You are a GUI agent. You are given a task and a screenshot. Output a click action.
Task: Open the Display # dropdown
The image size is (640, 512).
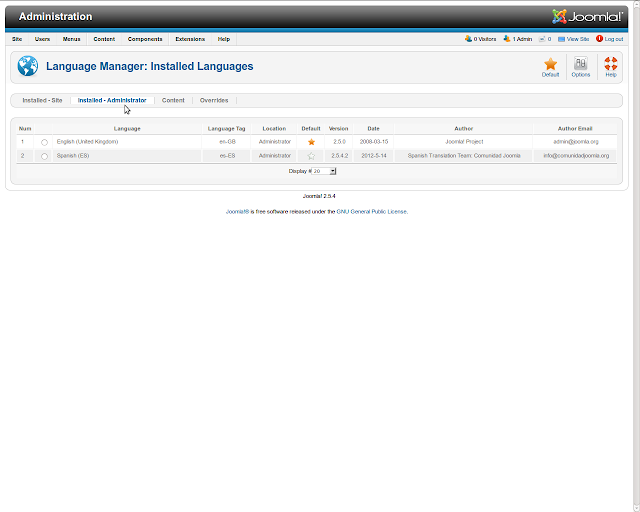tap(324, 171)
